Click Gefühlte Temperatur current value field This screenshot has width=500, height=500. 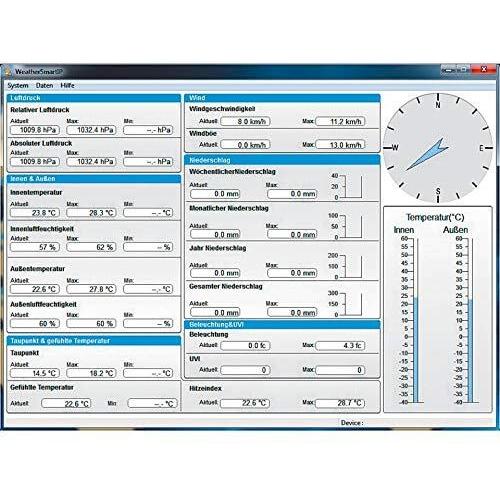66,404
